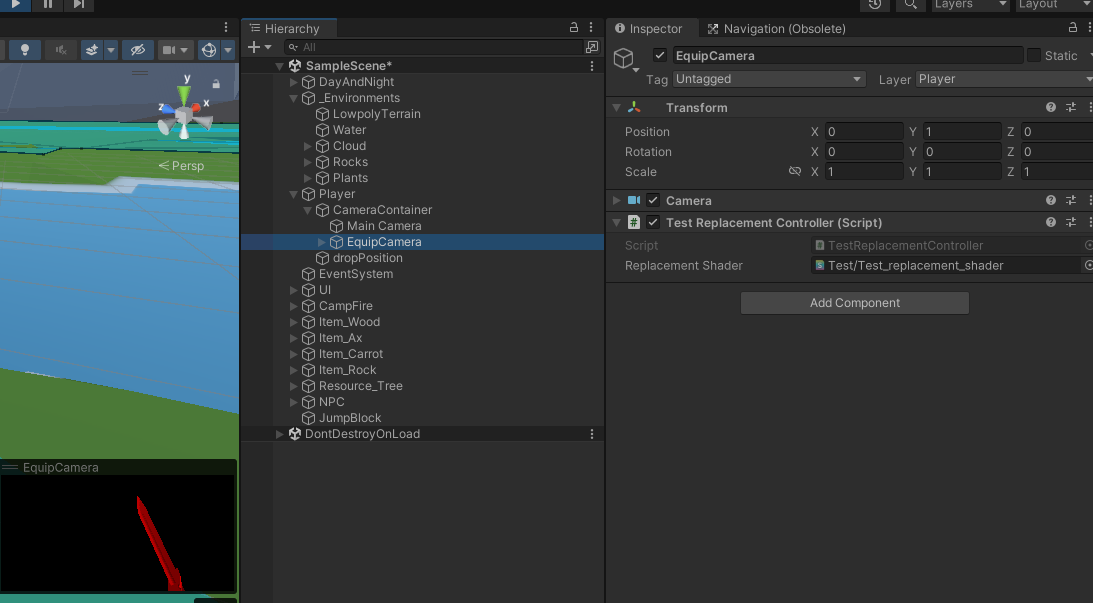Open Hierarchy panel three-dot menu
The height and width of the screenshot is (603, 1093).
pos(591,27)
